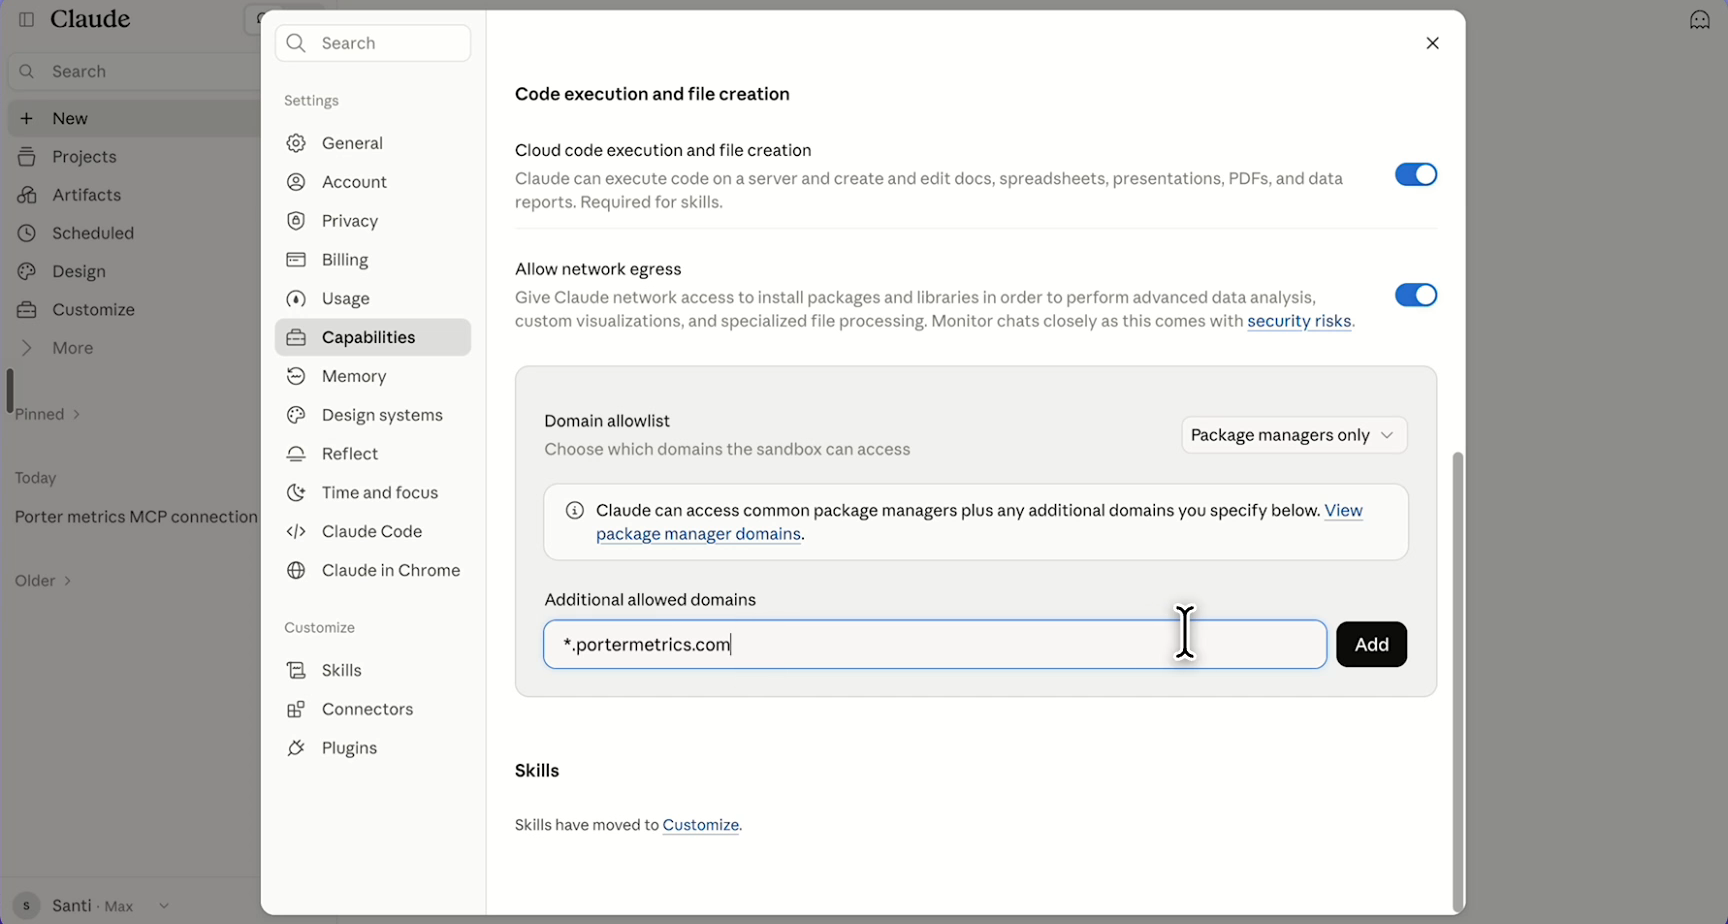Click the Claude Code brackets icon
This screenshot has height=924, width=1728.
(x=296, y=532)
